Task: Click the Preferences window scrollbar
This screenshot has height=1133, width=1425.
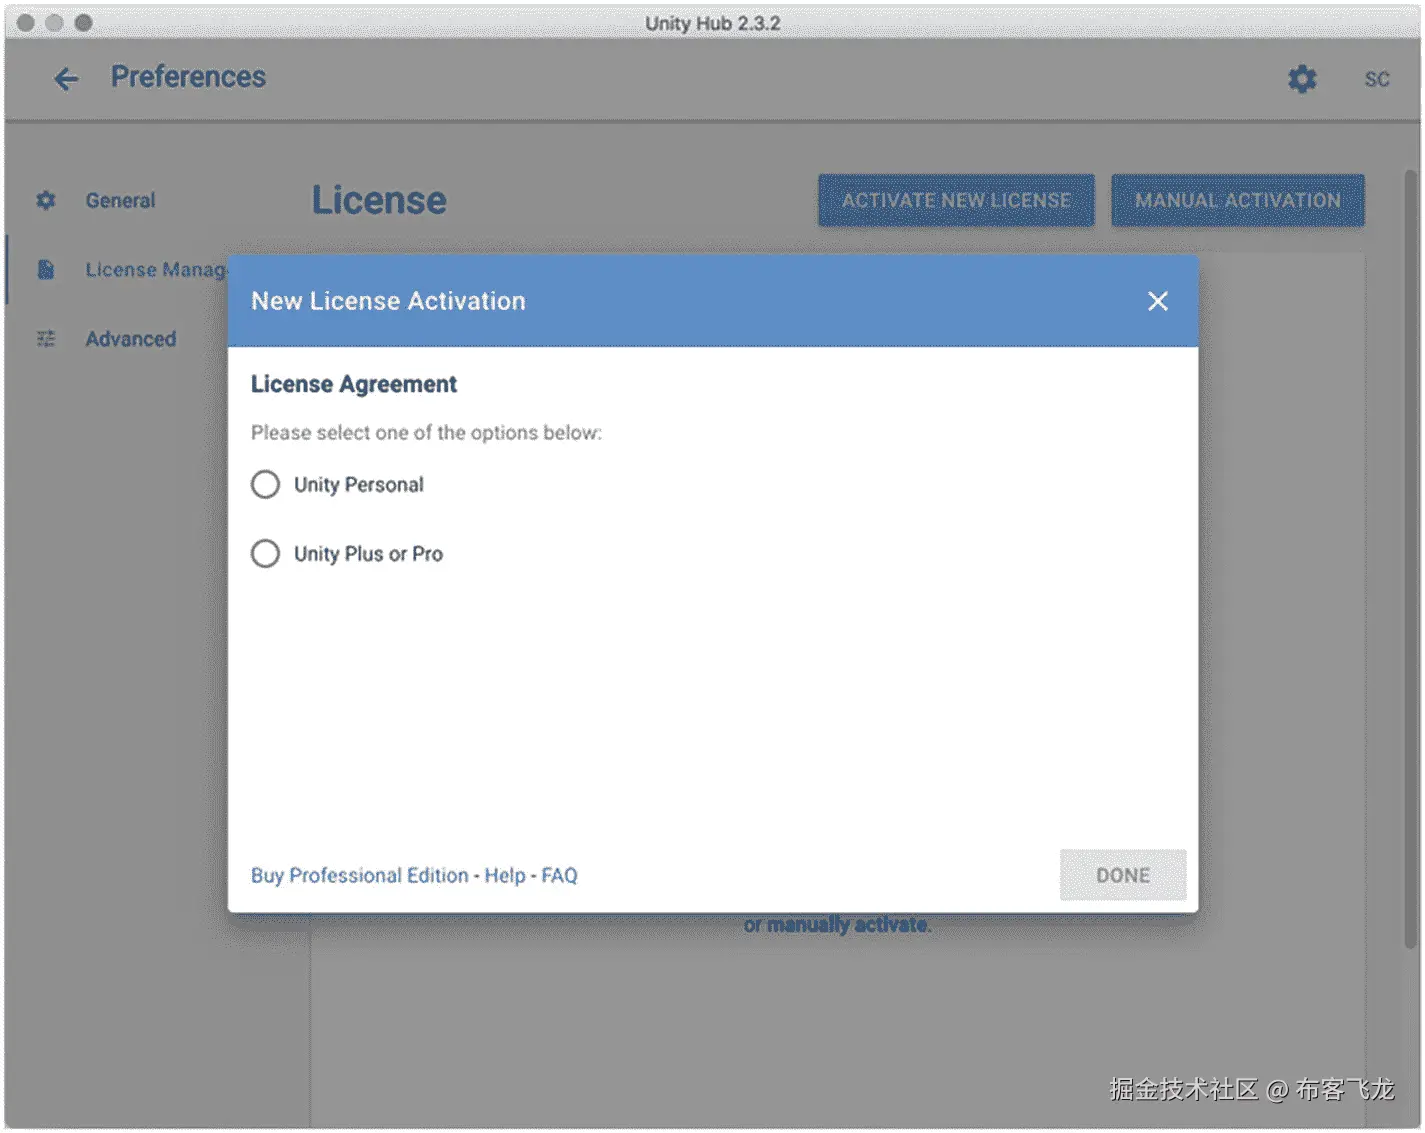Action: click(x=1411, y=560)
